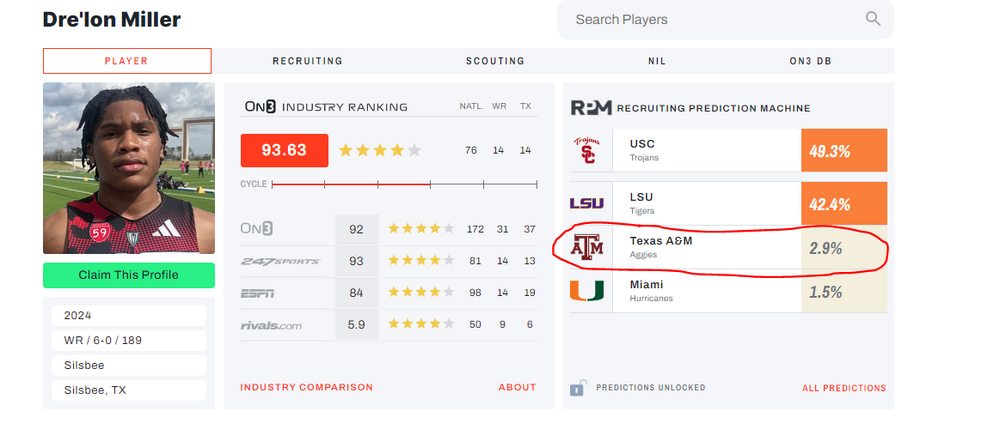Click the USC Trojans logo
Screen dimensions: 1000x423
(x=586, y=150)
